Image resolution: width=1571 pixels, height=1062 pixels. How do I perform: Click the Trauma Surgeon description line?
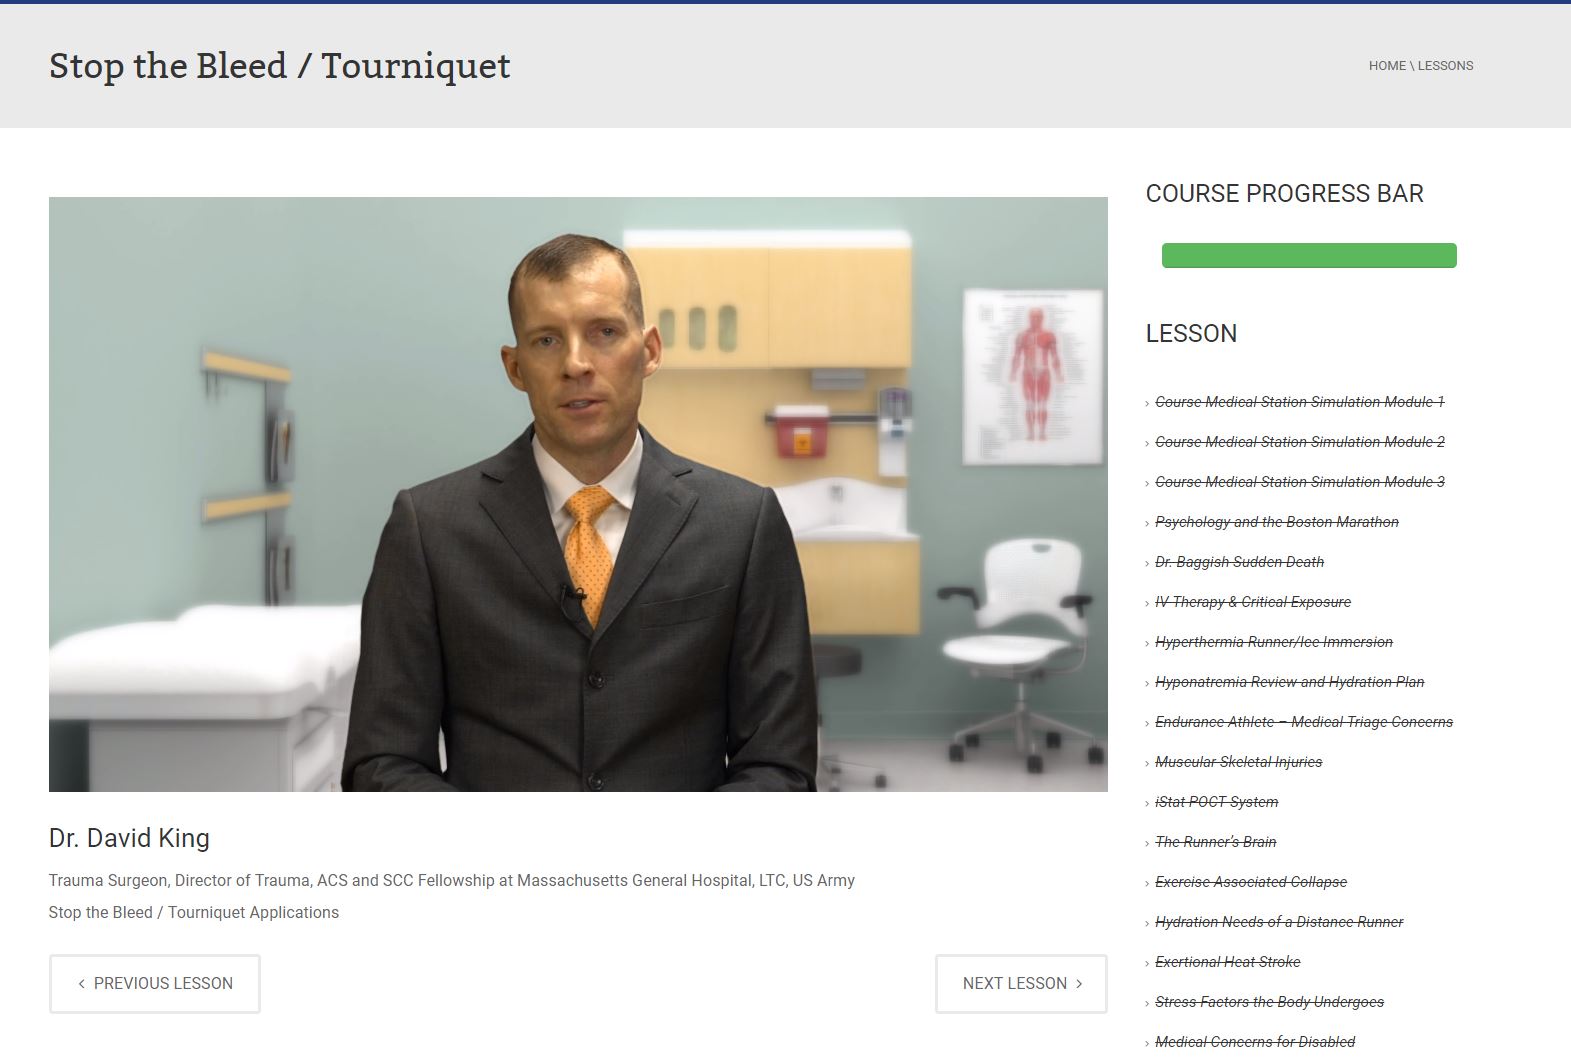pos(452,881)
